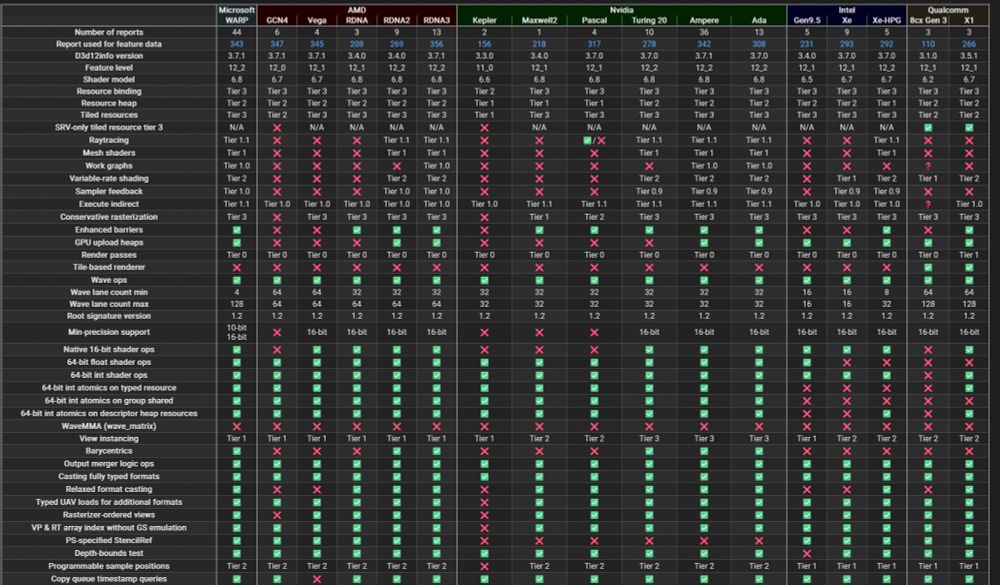
Task: Open report 293 for Intel Xe
Action: pyautogui.click(x=846, y=44)
